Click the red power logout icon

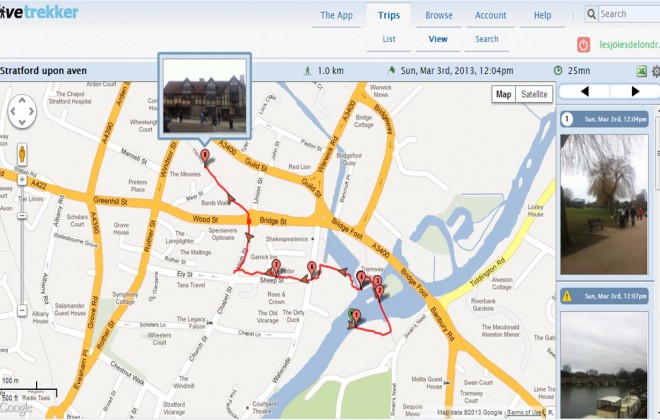(x=583, y=45)
